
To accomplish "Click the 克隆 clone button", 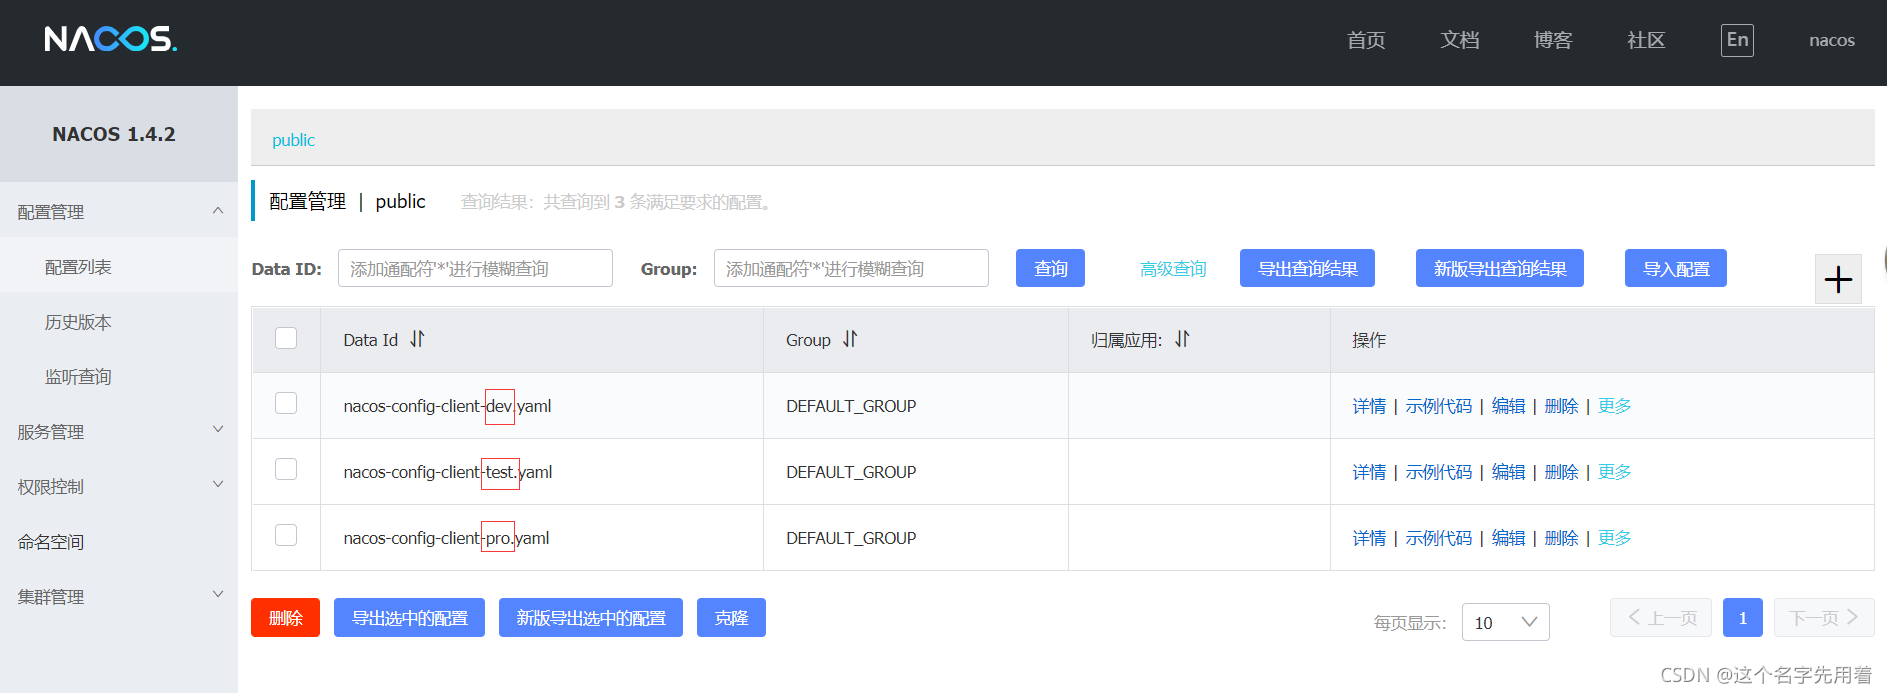I will (x=731, y=617).
